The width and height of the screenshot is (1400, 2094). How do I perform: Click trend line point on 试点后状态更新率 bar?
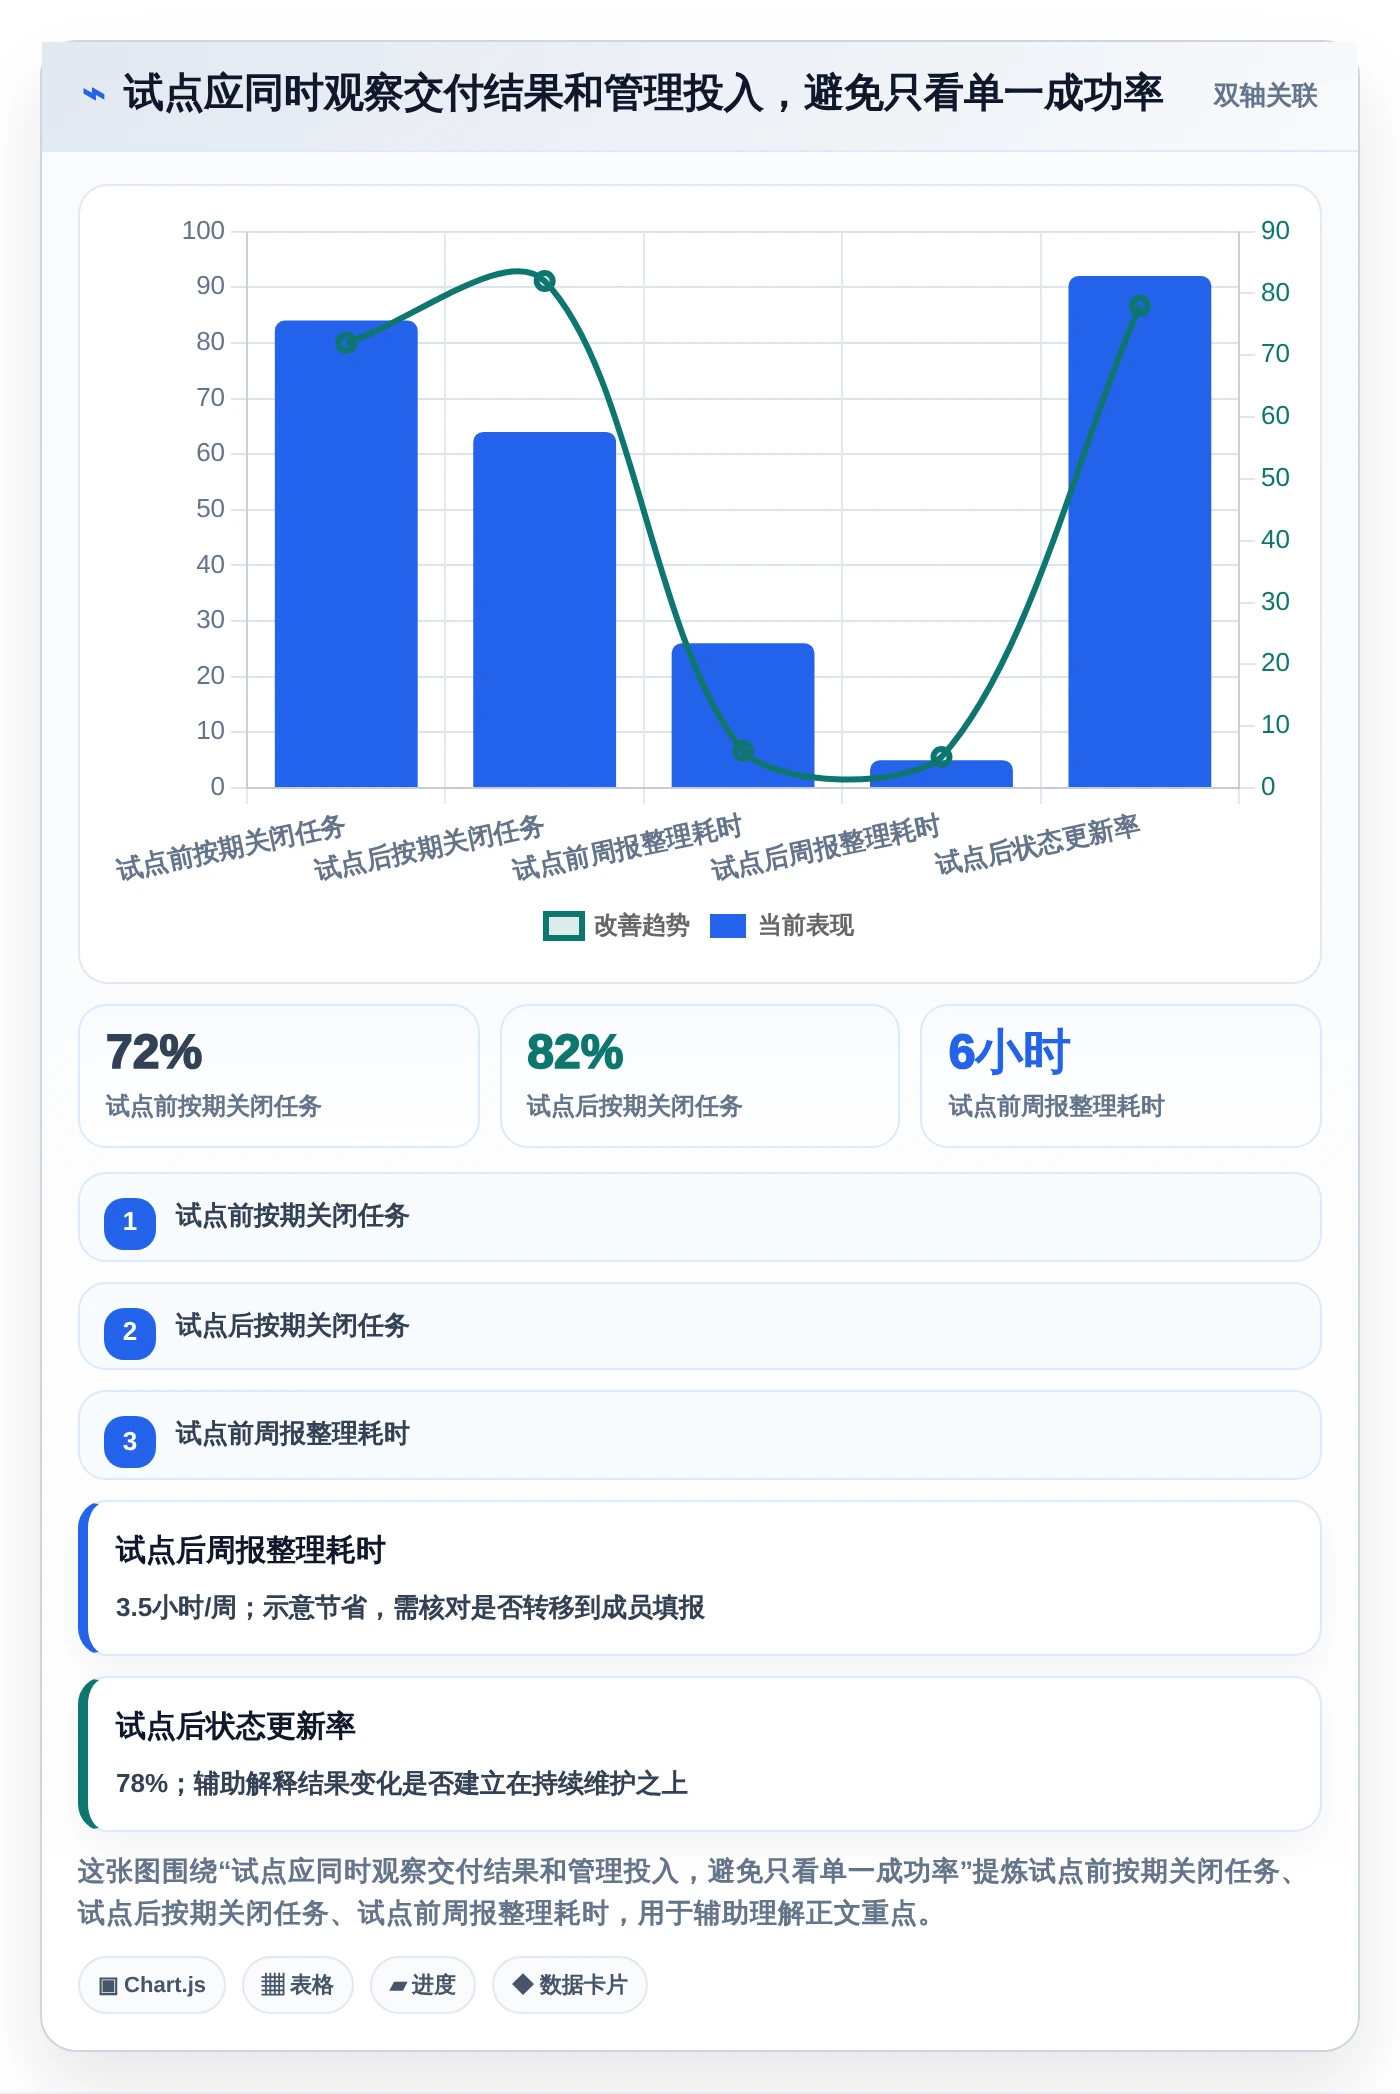(x=1140, y=306)
